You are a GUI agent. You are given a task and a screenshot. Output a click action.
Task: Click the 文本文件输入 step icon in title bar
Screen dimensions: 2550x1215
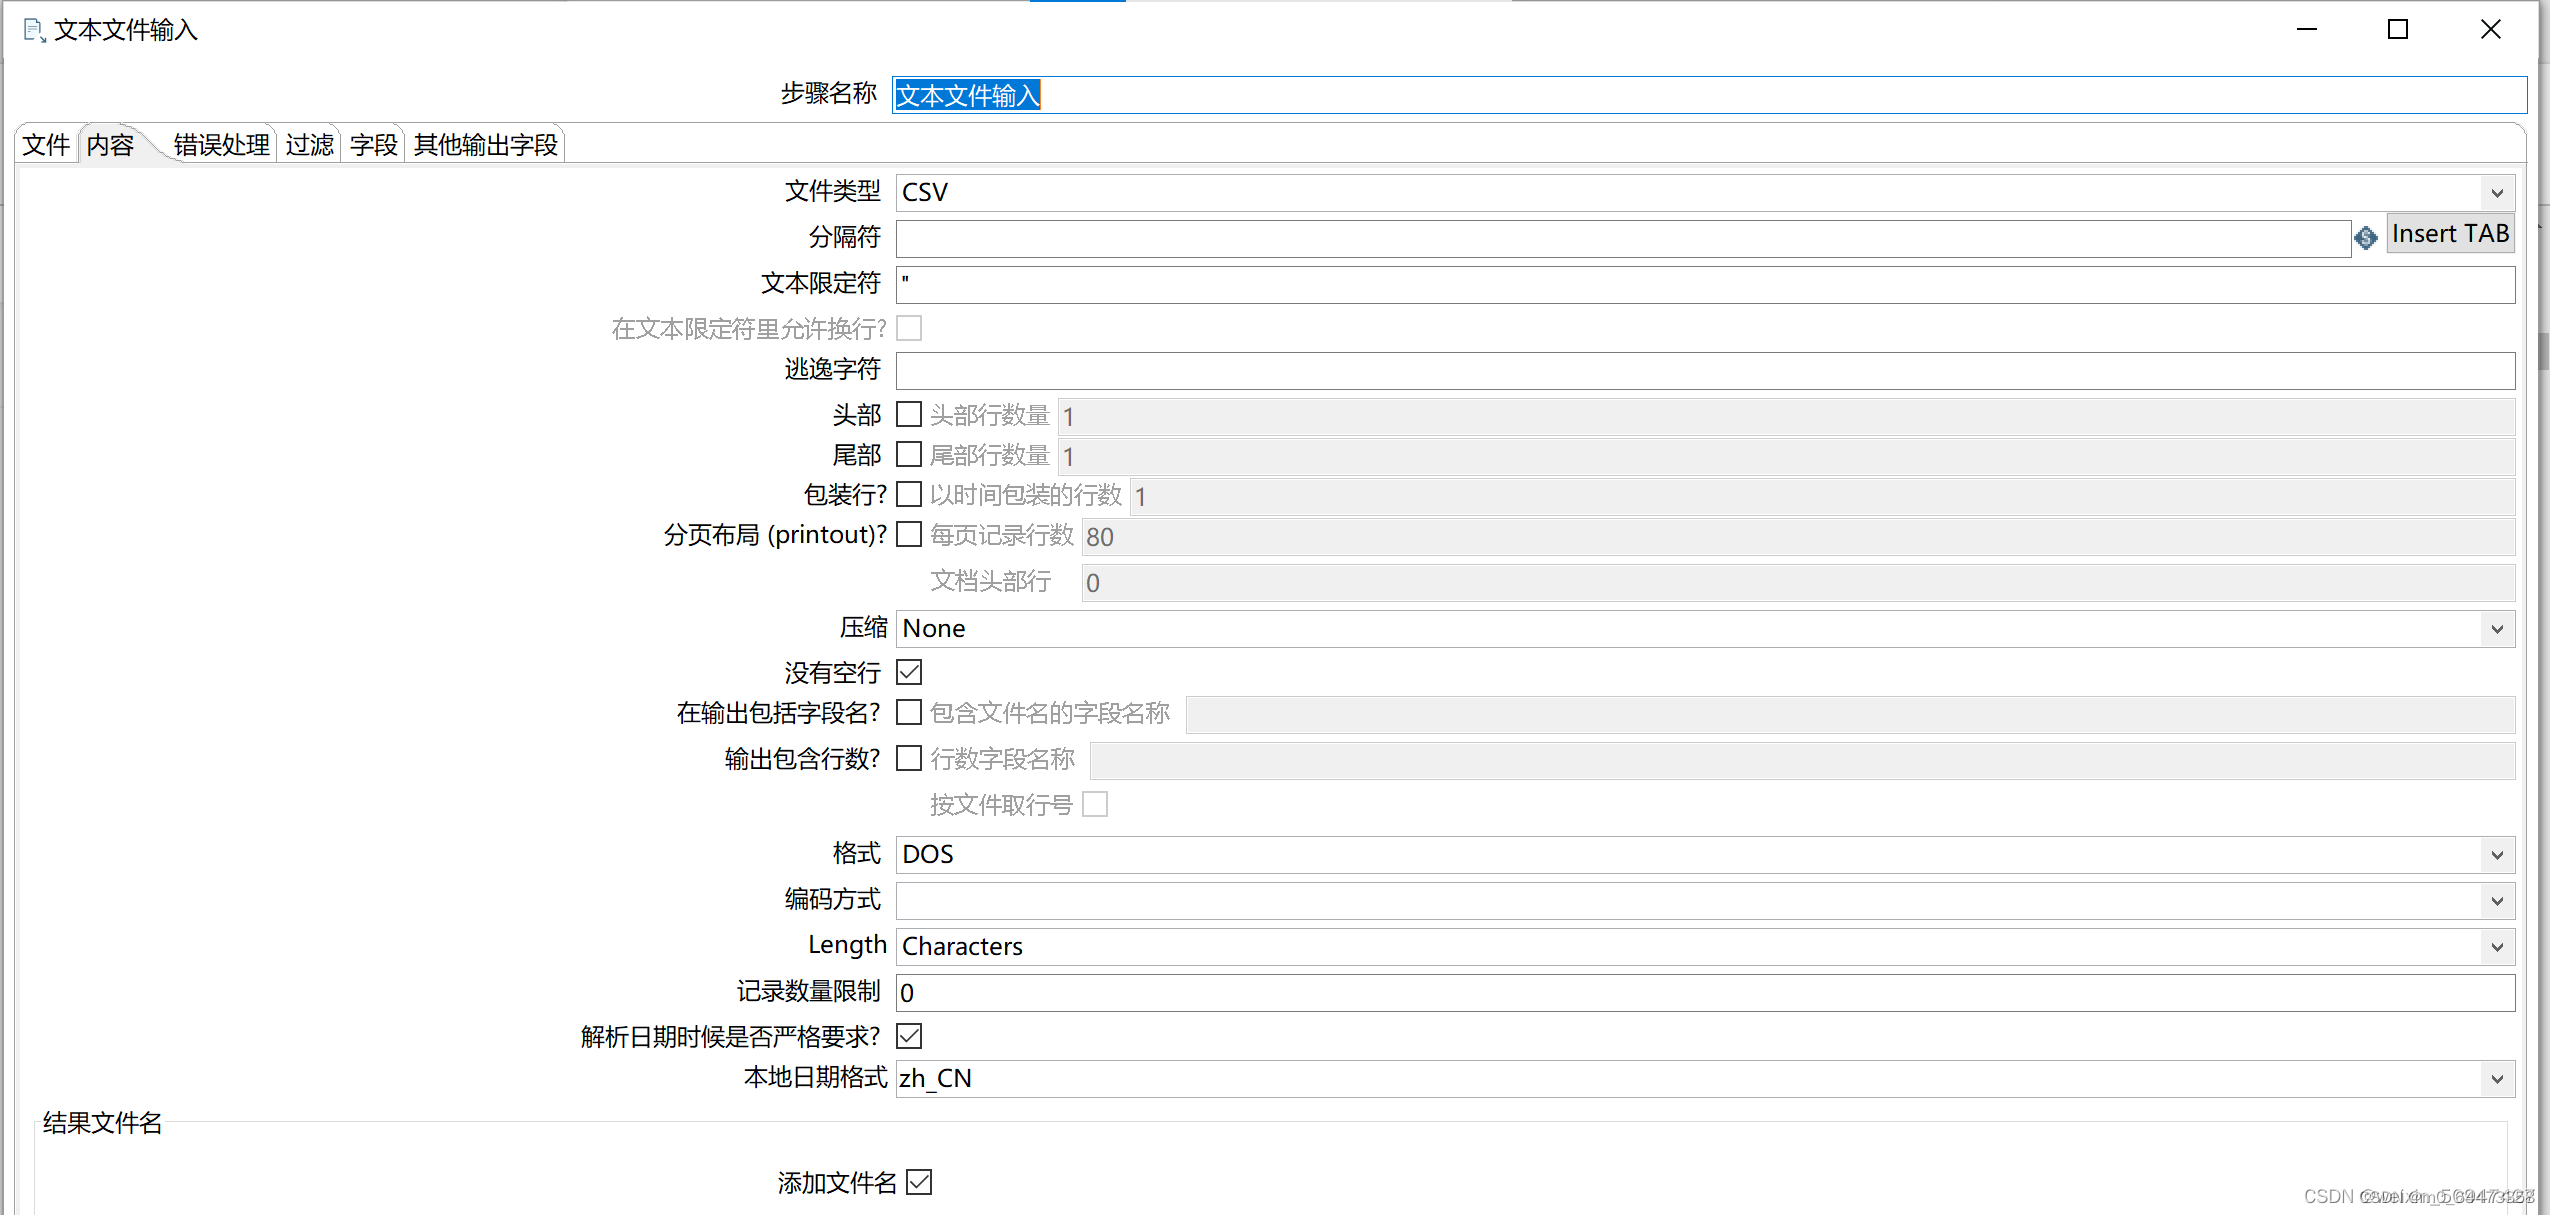point(33,30)
